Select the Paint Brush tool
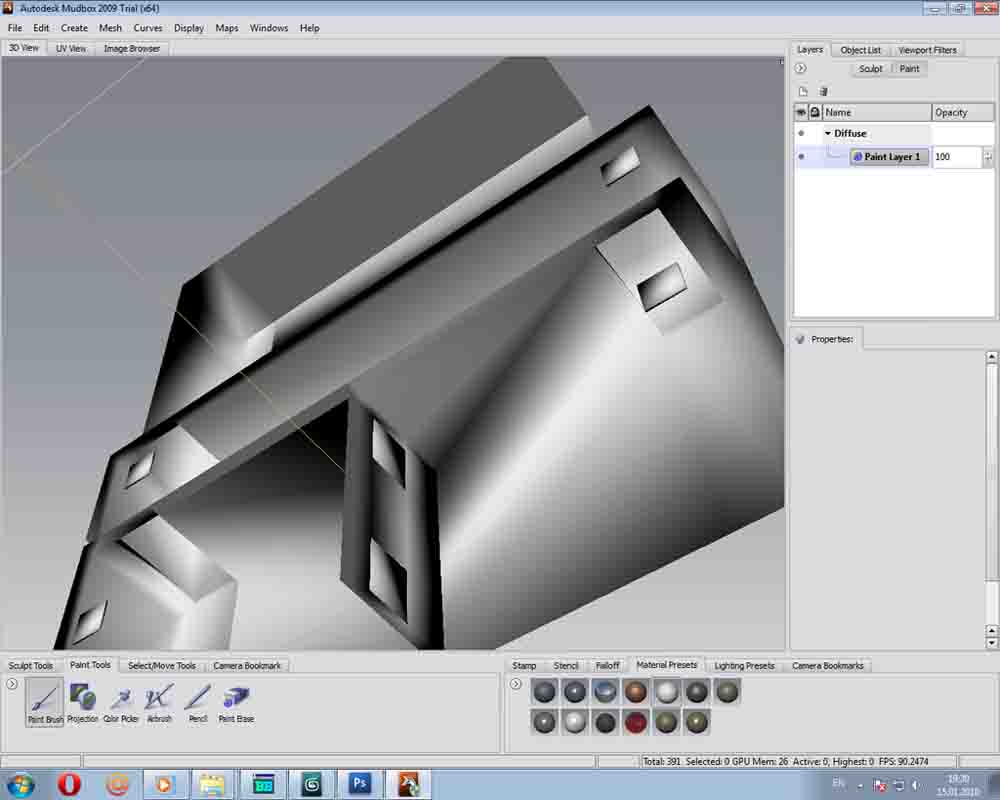 45,700
